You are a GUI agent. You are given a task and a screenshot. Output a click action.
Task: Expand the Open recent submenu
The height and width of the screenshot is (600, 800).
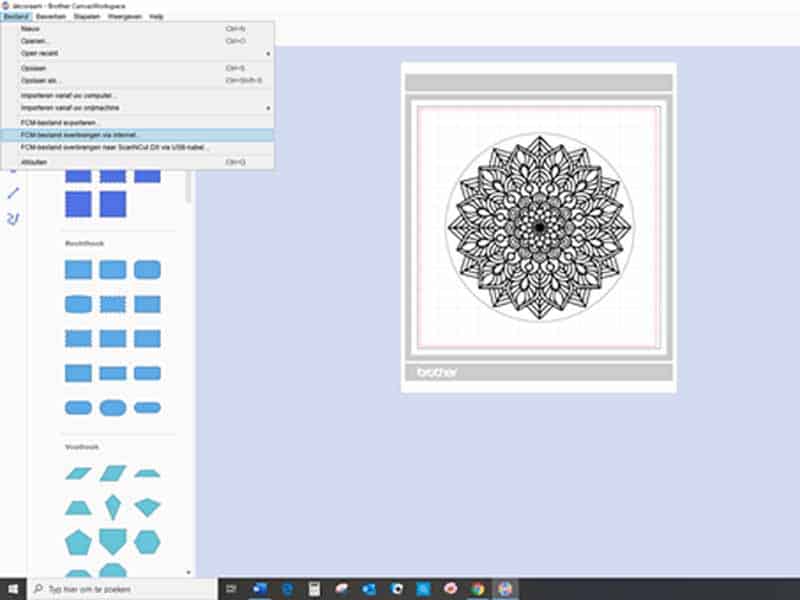pyautogui.click(x=137, y=54)
